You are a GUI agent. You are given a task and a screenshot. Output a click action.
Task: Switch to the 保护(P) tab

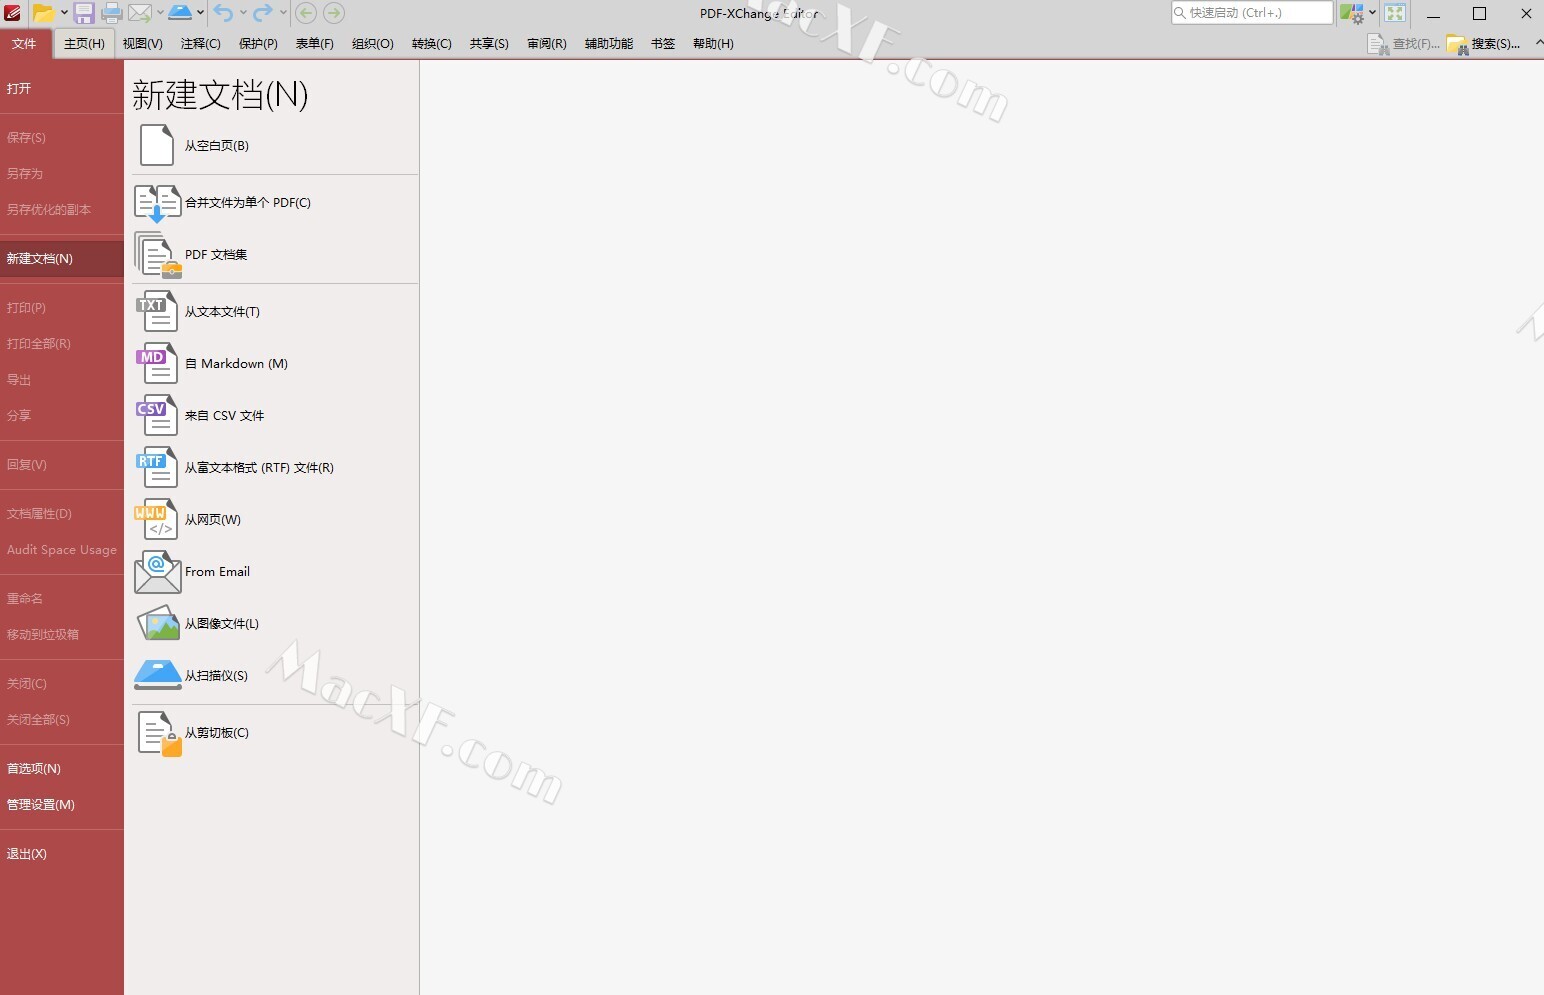click(x=258, y=44)
